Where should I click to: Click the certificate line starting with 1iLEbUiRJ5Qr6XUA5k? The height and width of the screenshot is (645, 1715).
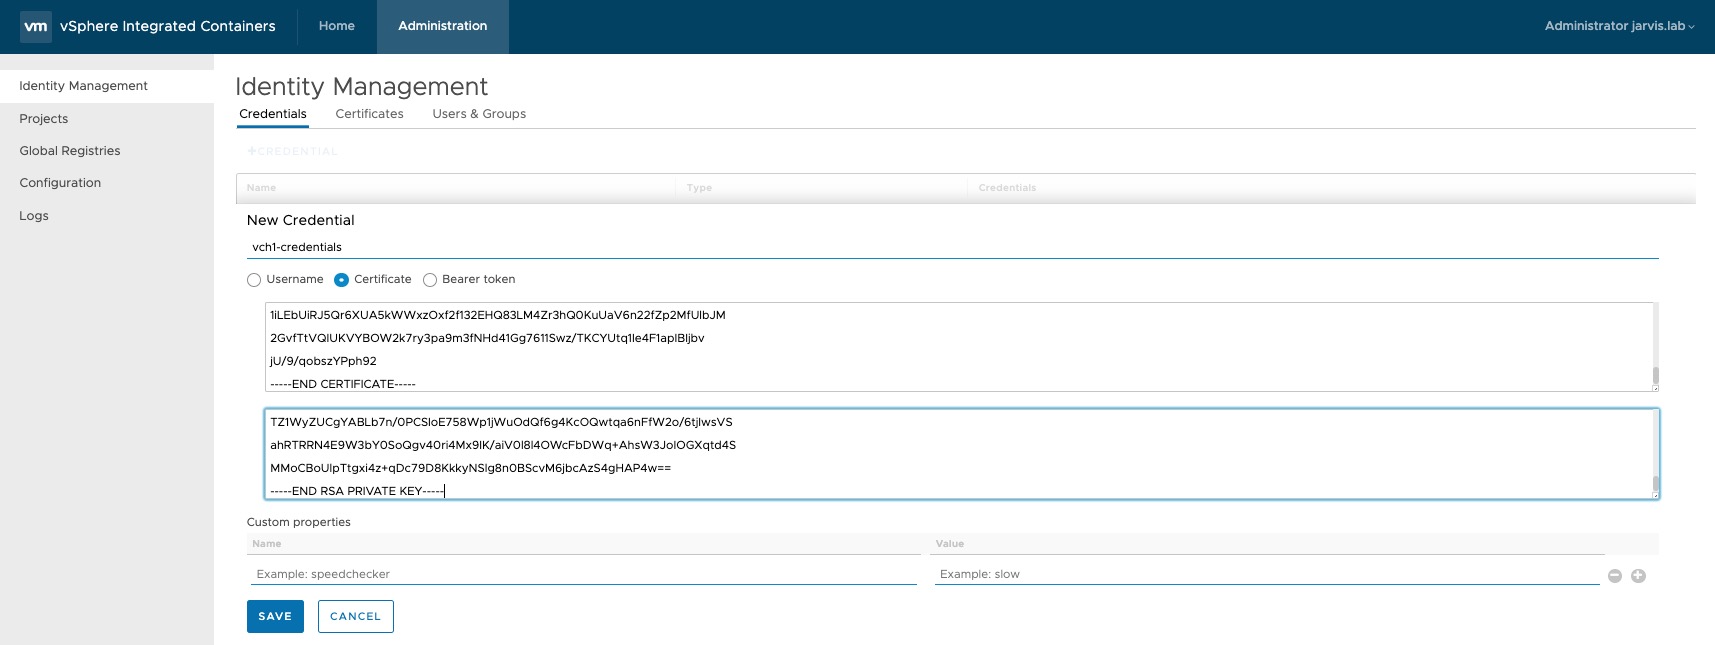pyautogui.click(x=498, y=315)
